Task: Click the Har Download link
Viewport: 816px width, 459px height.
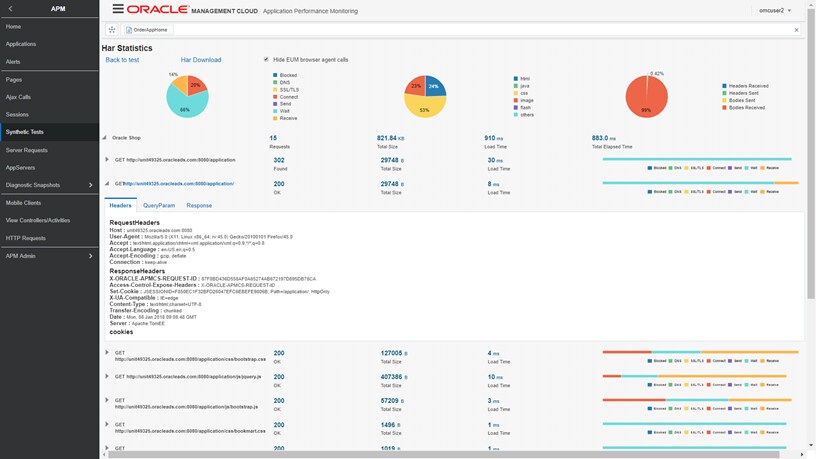Action: click(x=201, y=60)
